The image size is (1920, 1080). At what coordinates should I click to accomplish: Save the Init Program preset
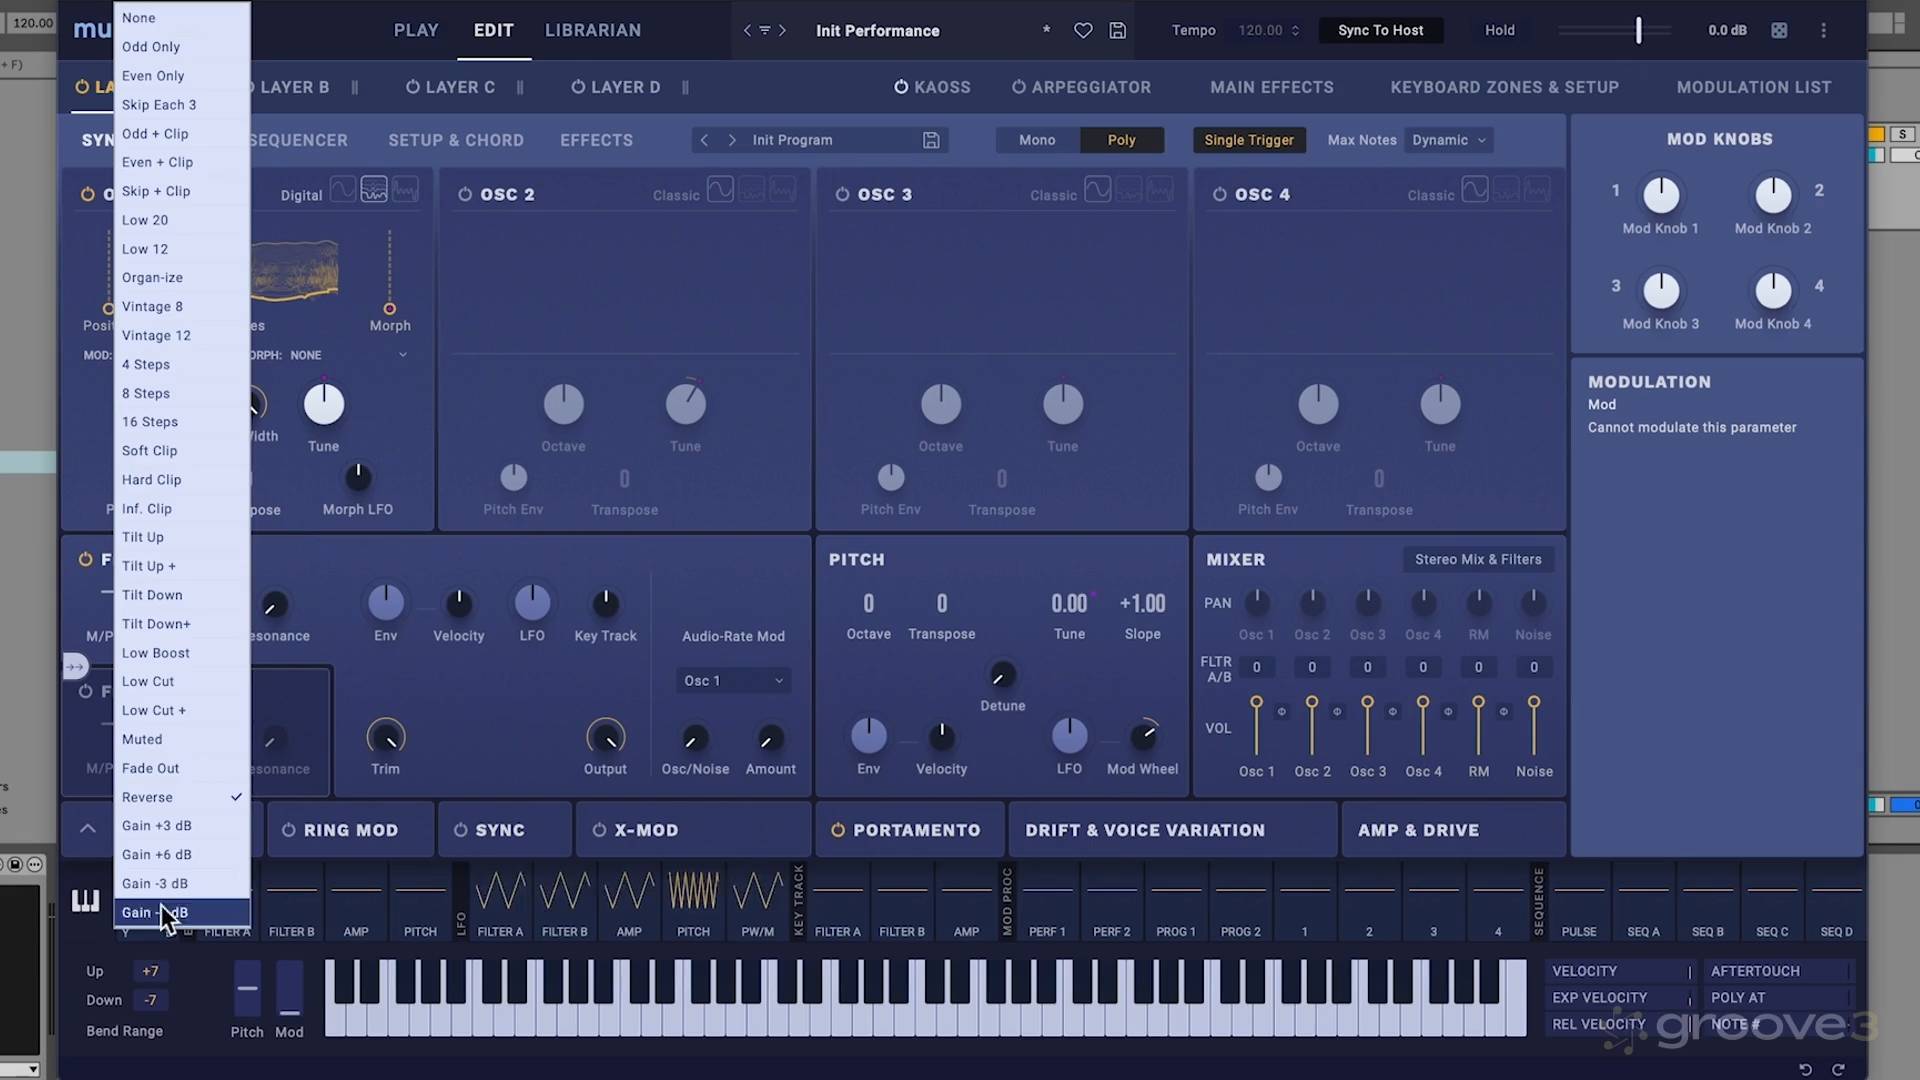931,140
